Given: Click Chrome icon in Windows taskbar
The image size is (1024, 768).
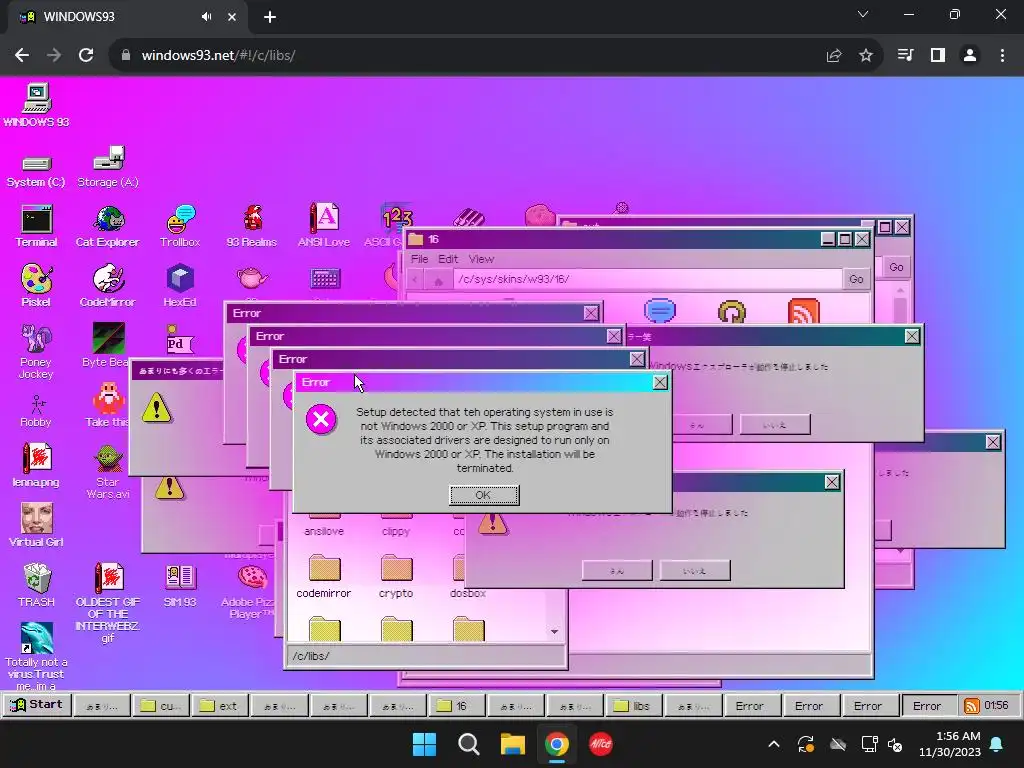Looking at the screenshot, I should 556,744.
